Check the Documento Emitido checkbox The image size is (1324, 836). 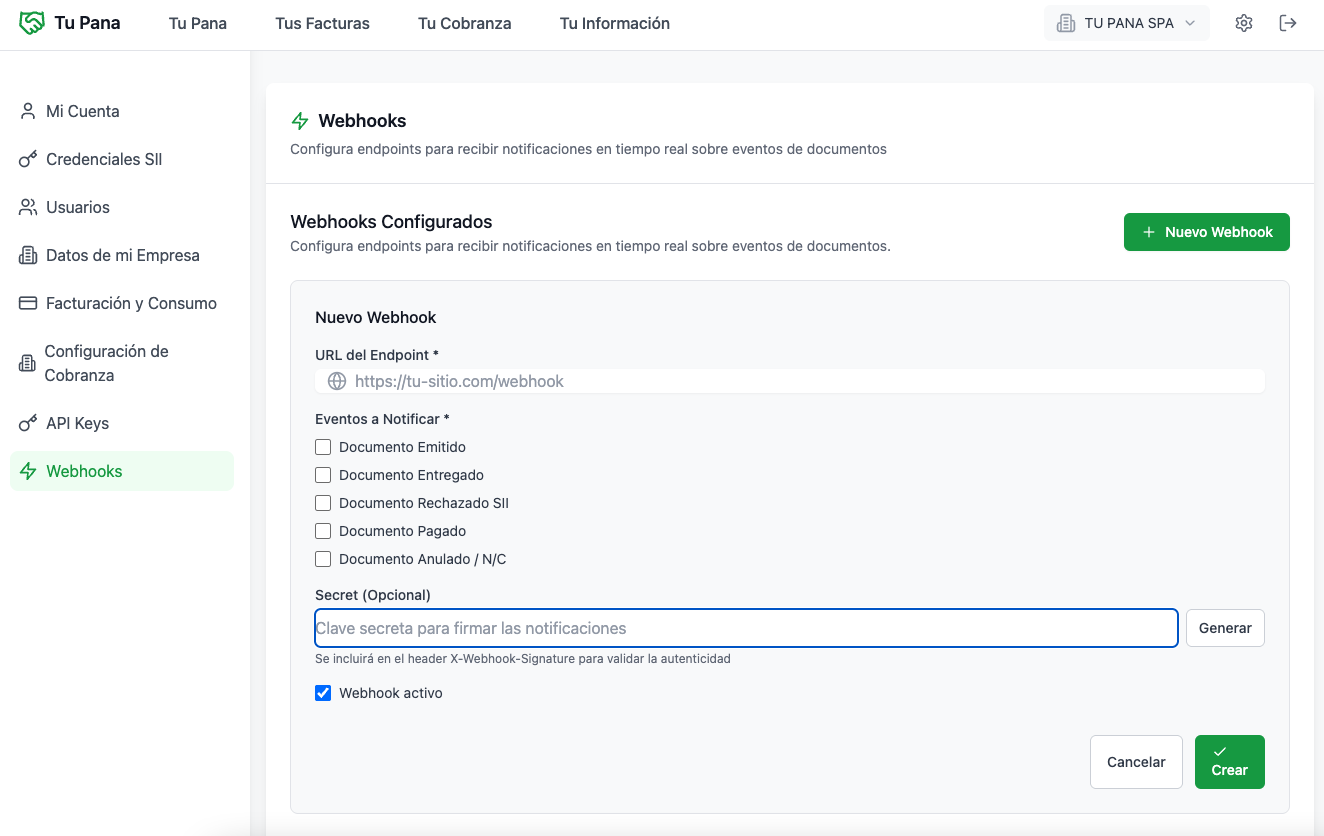click(x=323, y=447)
